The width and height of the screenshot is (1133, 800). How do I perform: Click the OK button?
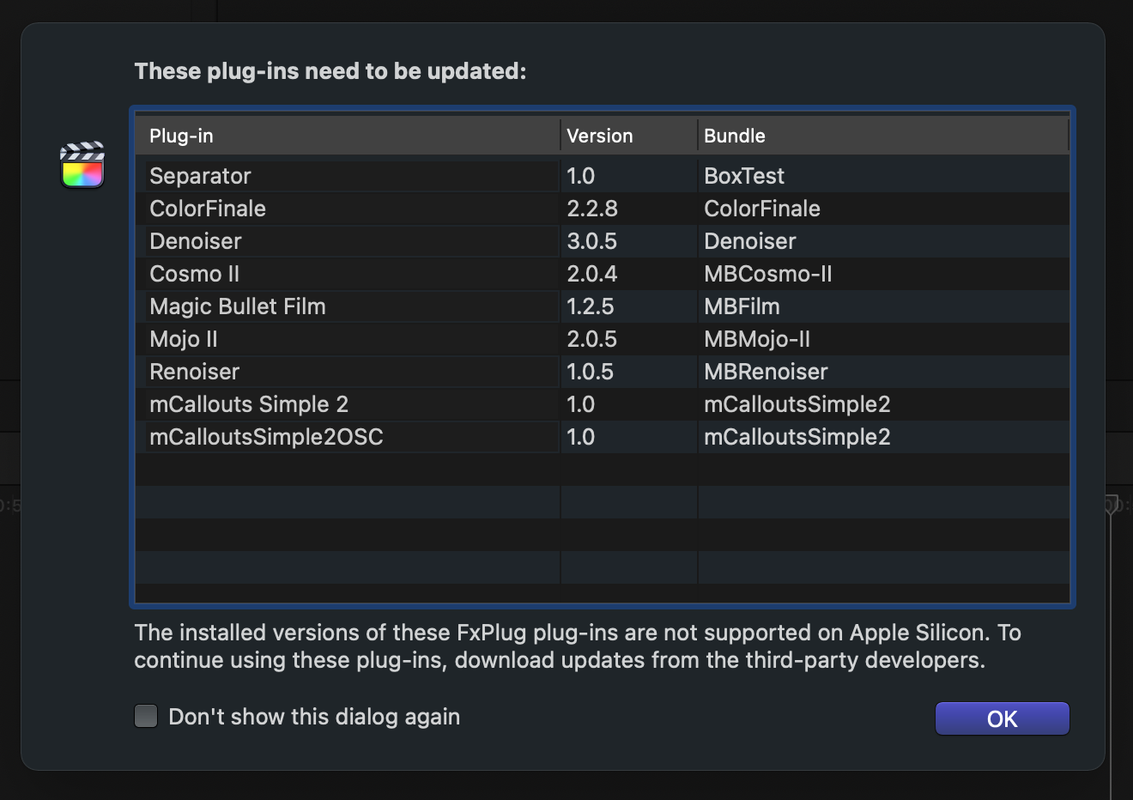pos(1002,718)
